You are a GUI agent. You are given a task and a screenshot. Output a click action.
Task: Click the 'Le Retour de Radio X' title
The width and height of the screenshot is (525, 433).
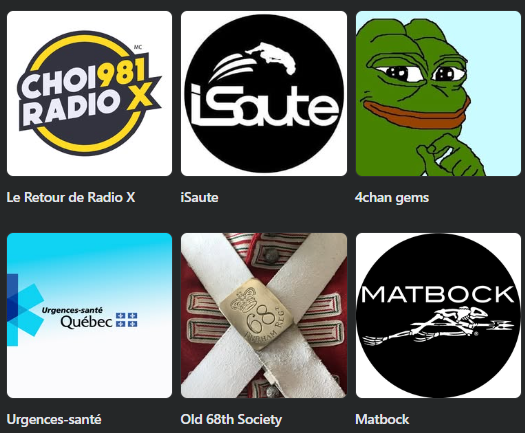click(71, 197)
